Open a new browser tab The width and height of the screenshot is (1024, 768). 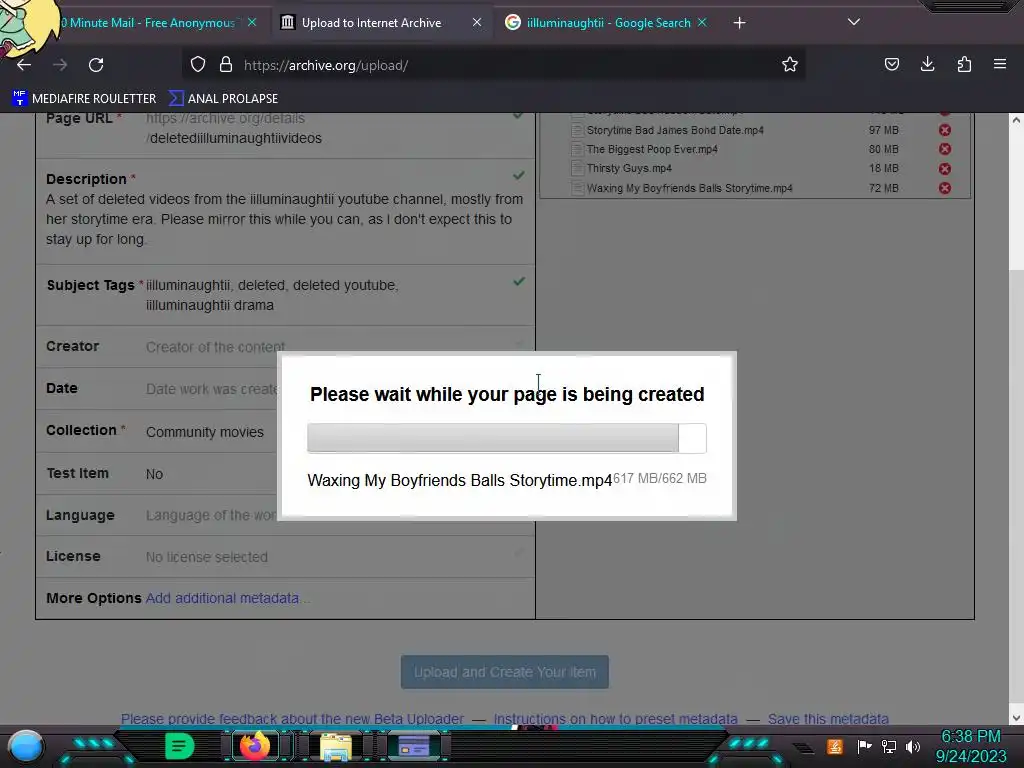tap(739, 23)
